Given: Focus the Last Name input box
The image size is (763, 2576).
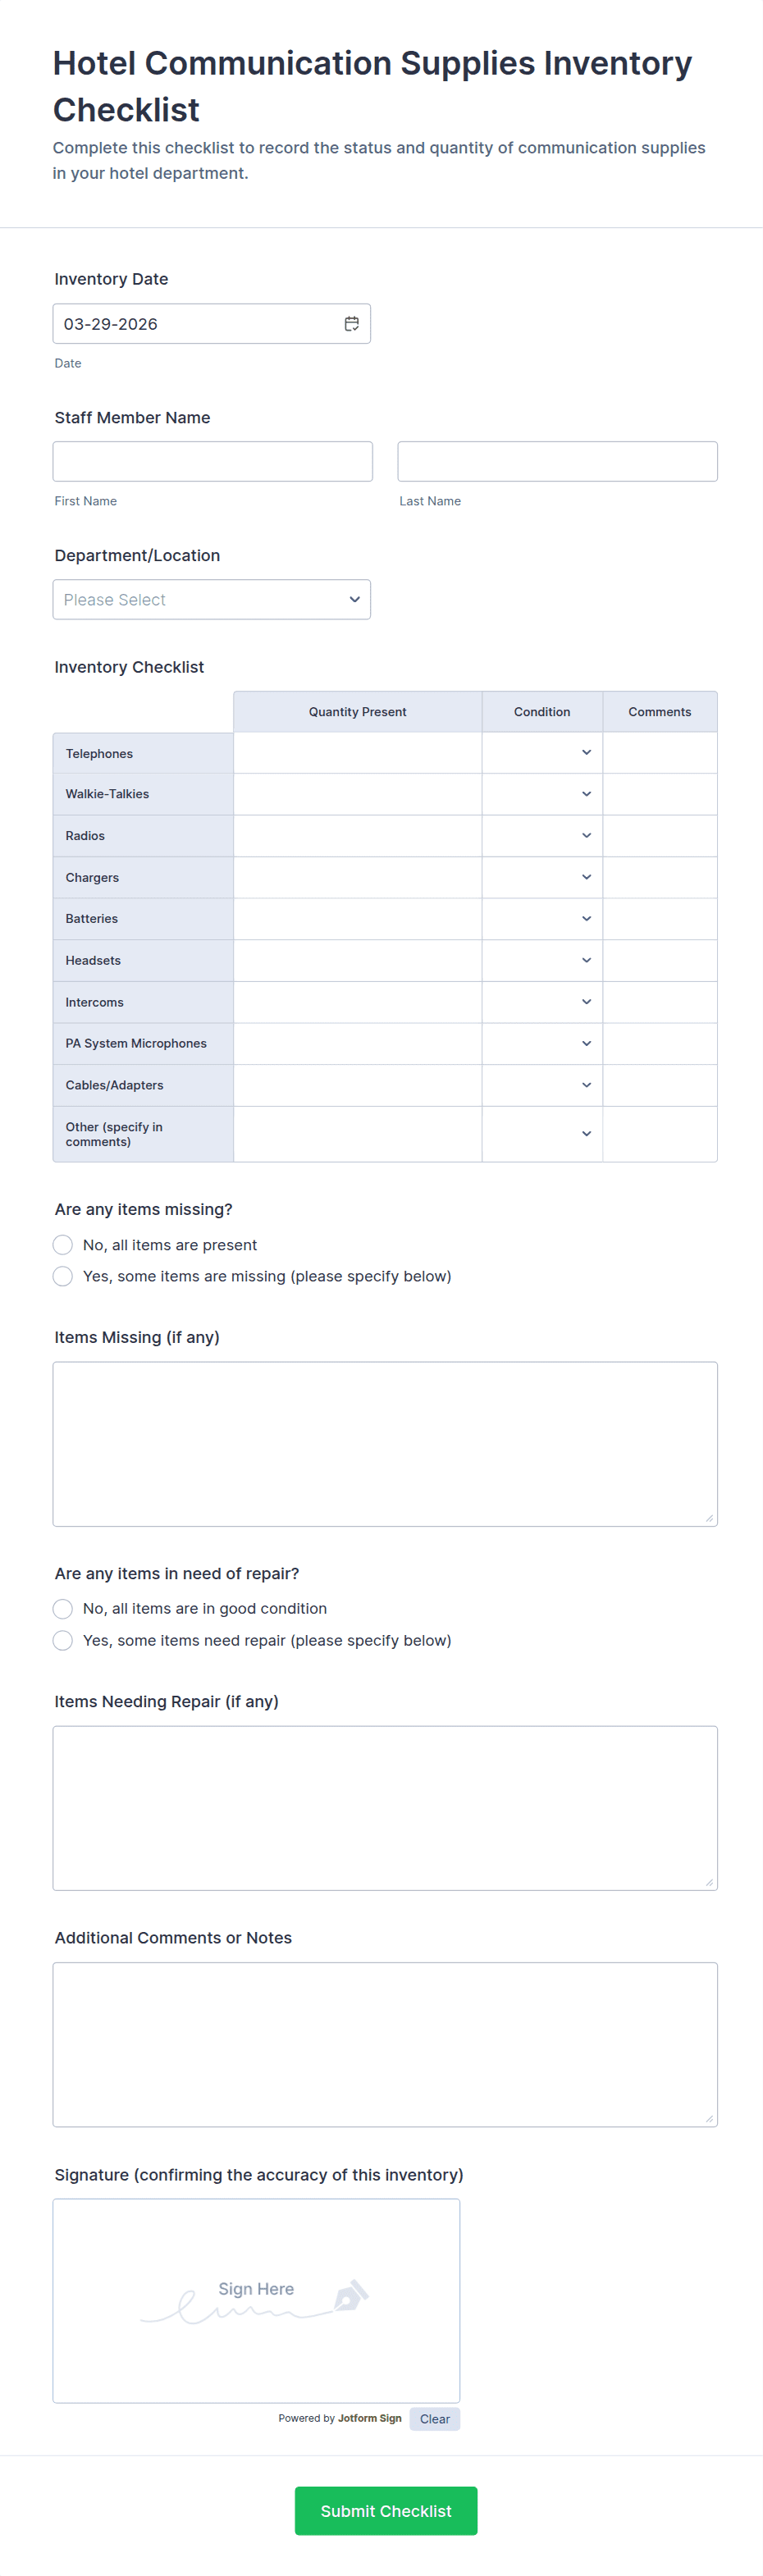Looking at the screenshot, I should click(557, 462).
